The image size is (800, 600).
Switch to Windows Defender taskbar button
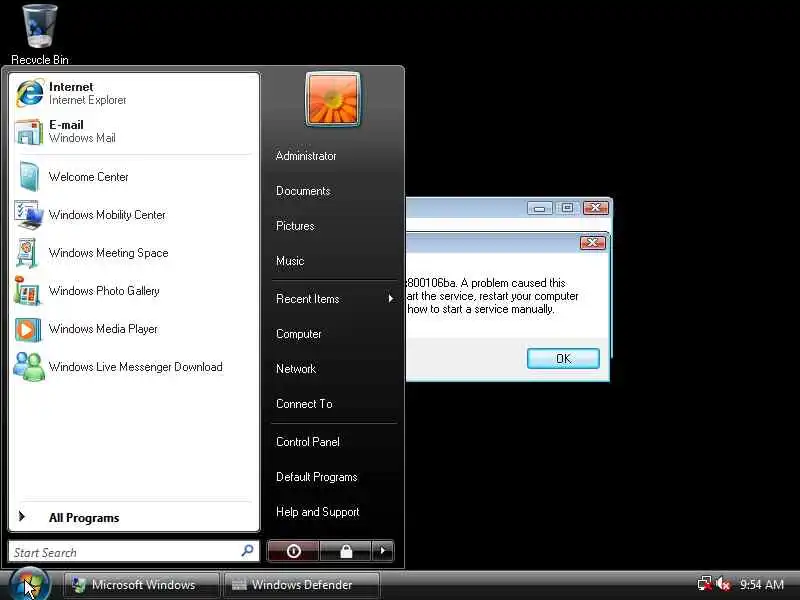tap(302, 585)
